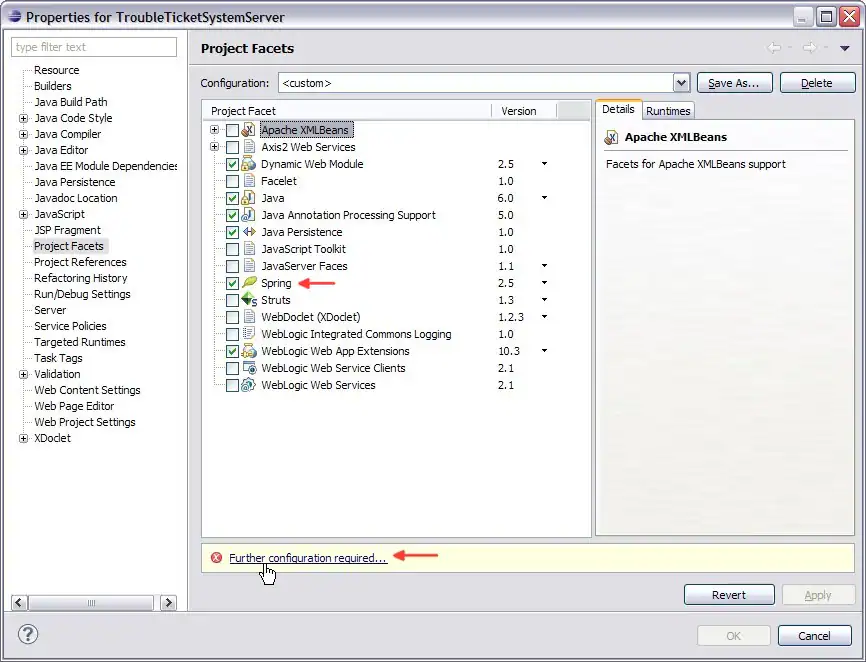Select Server in properties tree
This screenshot has width=866, height=662.
pyautogui.click(x=50, y=310)
